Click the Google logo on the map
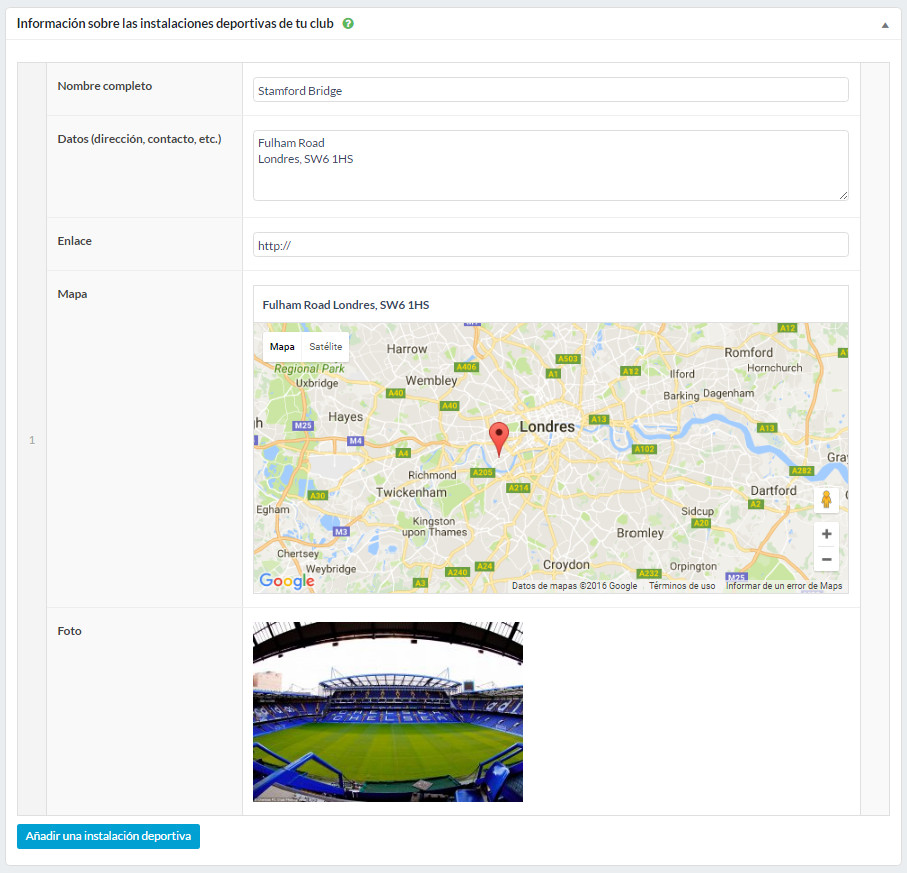907x873 pixels. pos(286,581)
